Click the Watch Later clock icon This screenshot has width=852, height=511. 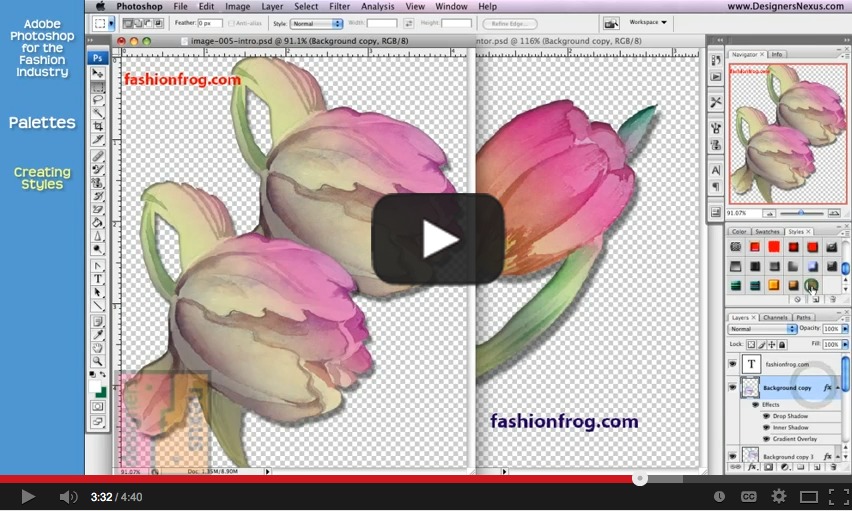click(719, 496)
